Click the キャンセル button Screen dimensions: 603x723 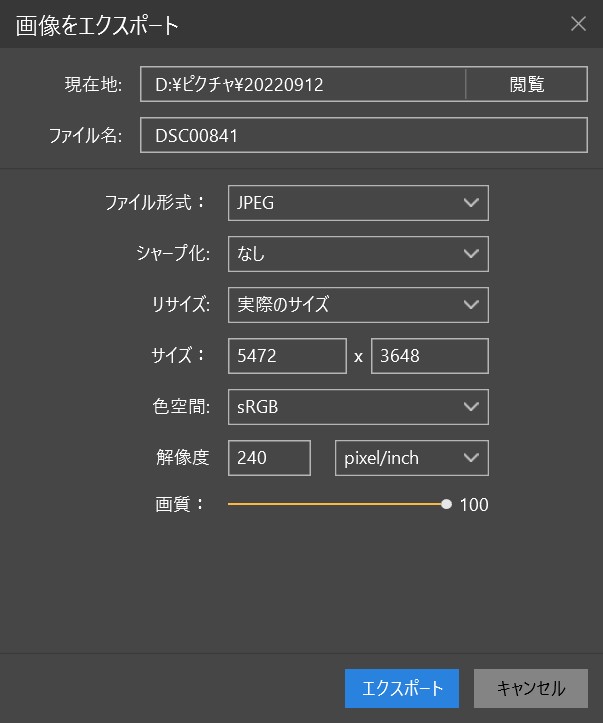click(531, 688)
